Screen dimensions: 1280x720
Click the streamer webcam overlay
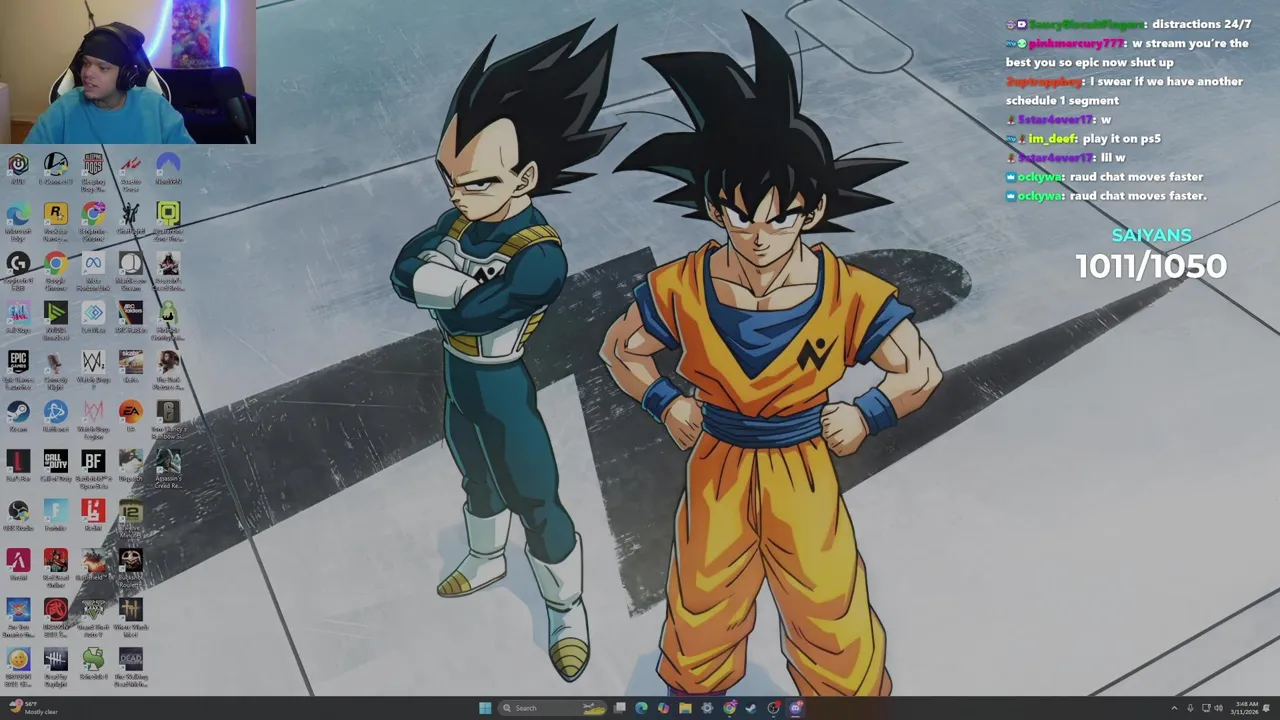pos(128,72)
